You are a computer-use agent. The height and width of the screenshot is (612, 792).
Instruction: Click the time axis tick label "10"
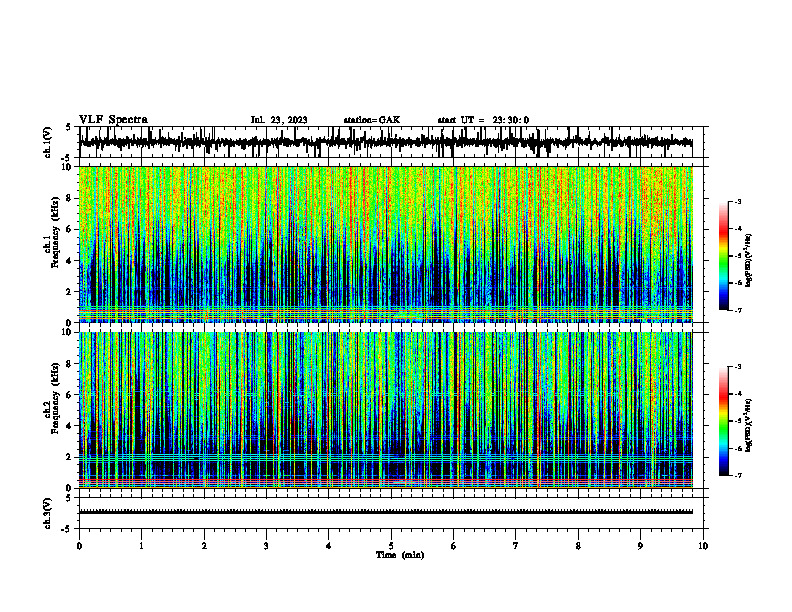point(703,546)
